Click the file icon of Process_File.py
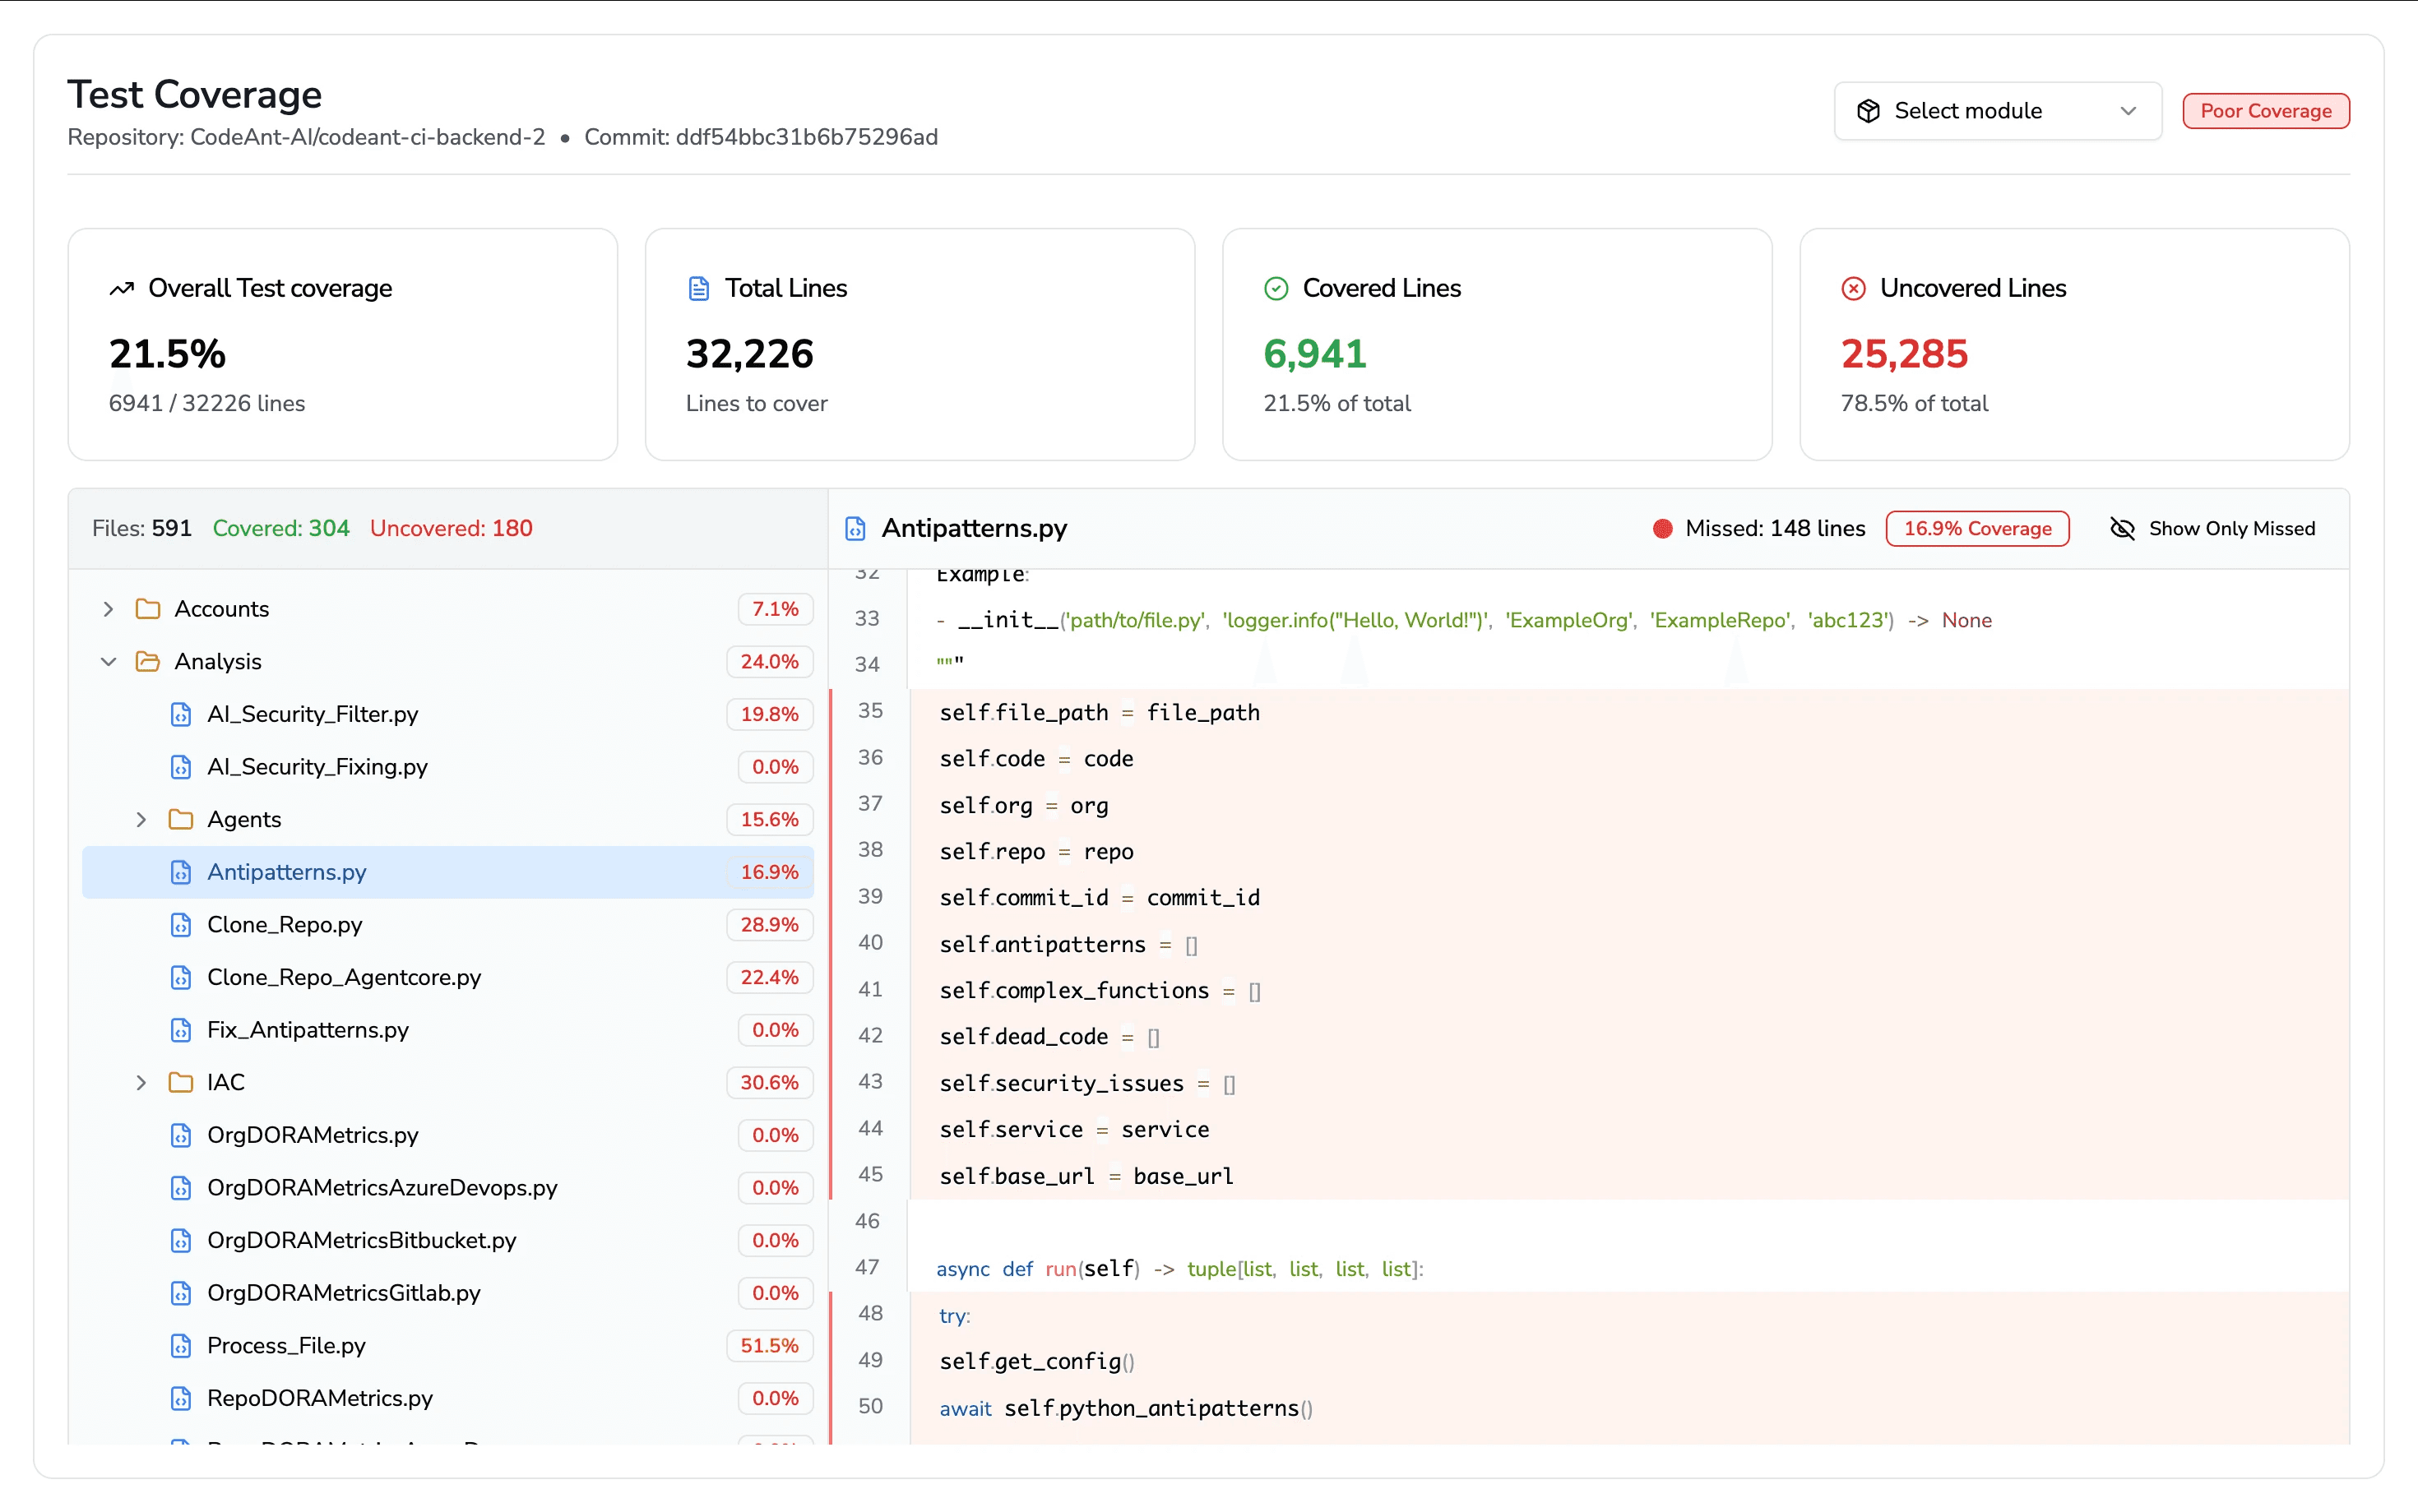The height and width of the screenshot is (1512, 2418). [x=181, y=1346]
